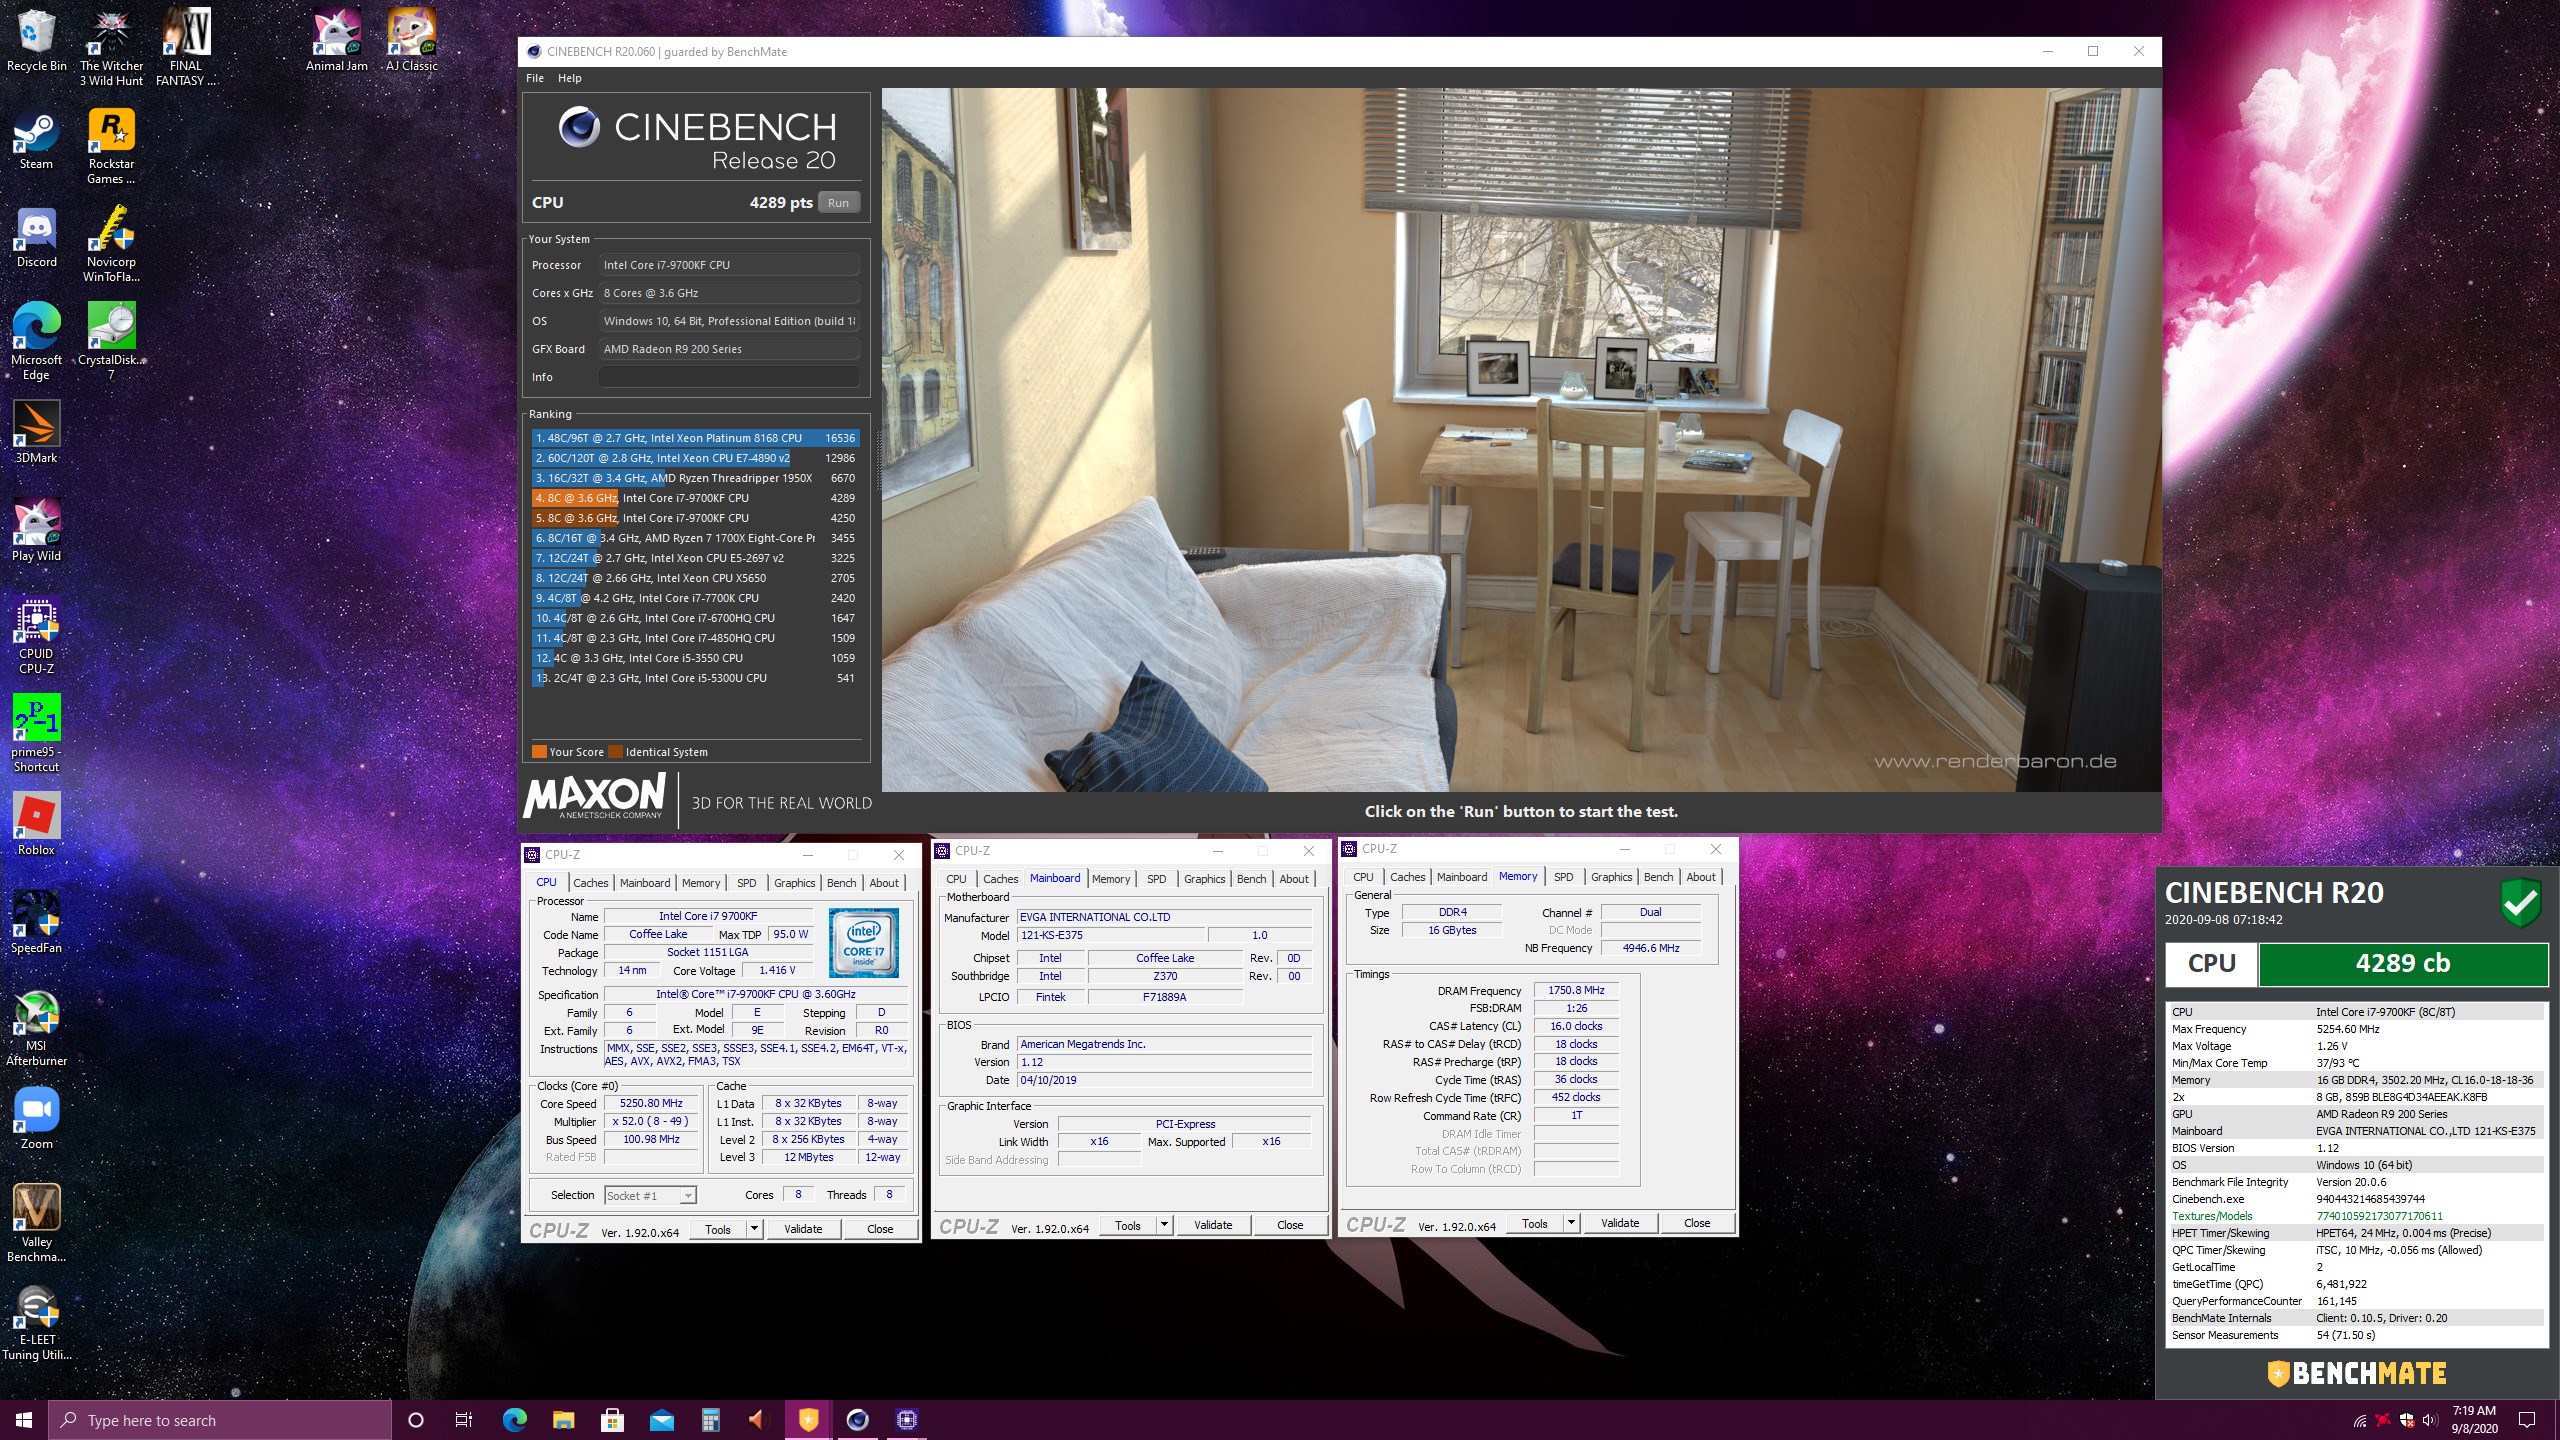Open CPUID CPU-Z desktop icon
Viewport: 2560px width, 1440px height.
(x=36, y=636)
